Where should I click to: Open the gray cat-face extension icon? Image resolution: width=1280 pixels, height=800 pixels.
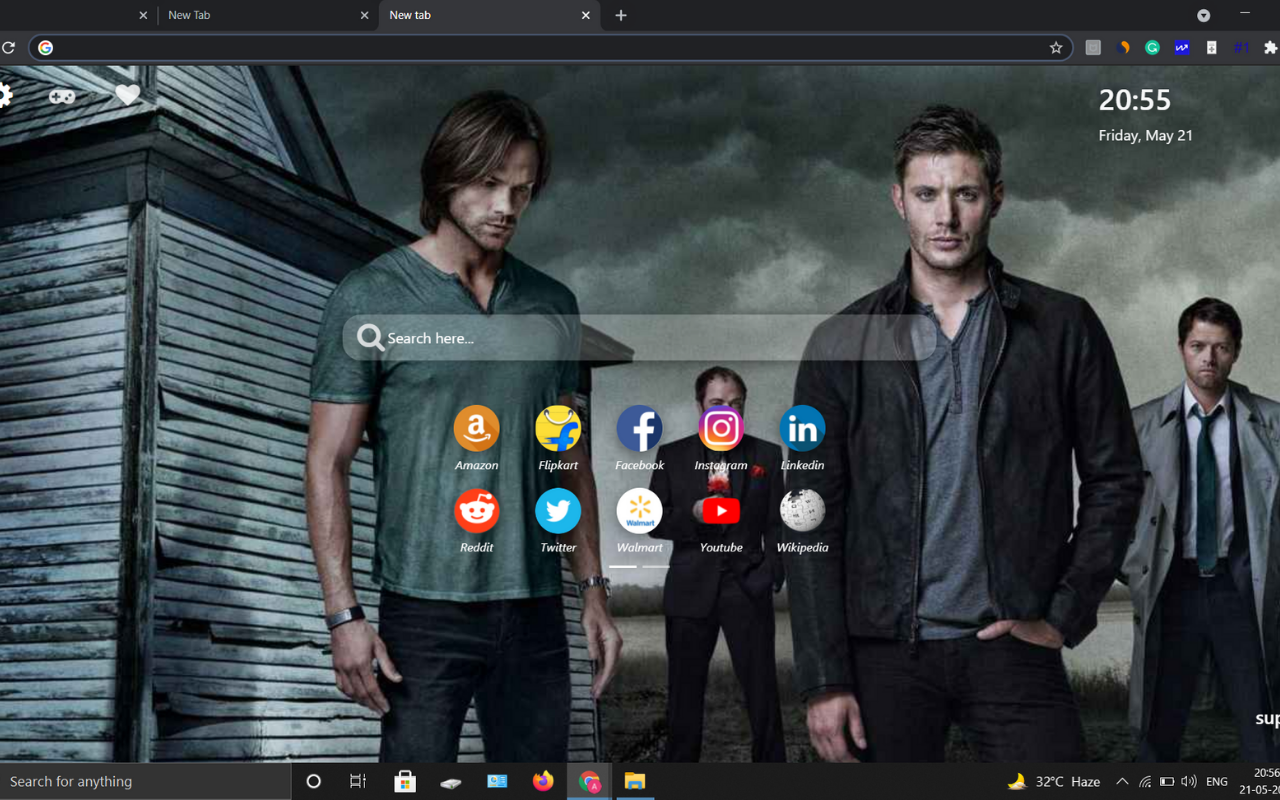tap(1093, 47)
